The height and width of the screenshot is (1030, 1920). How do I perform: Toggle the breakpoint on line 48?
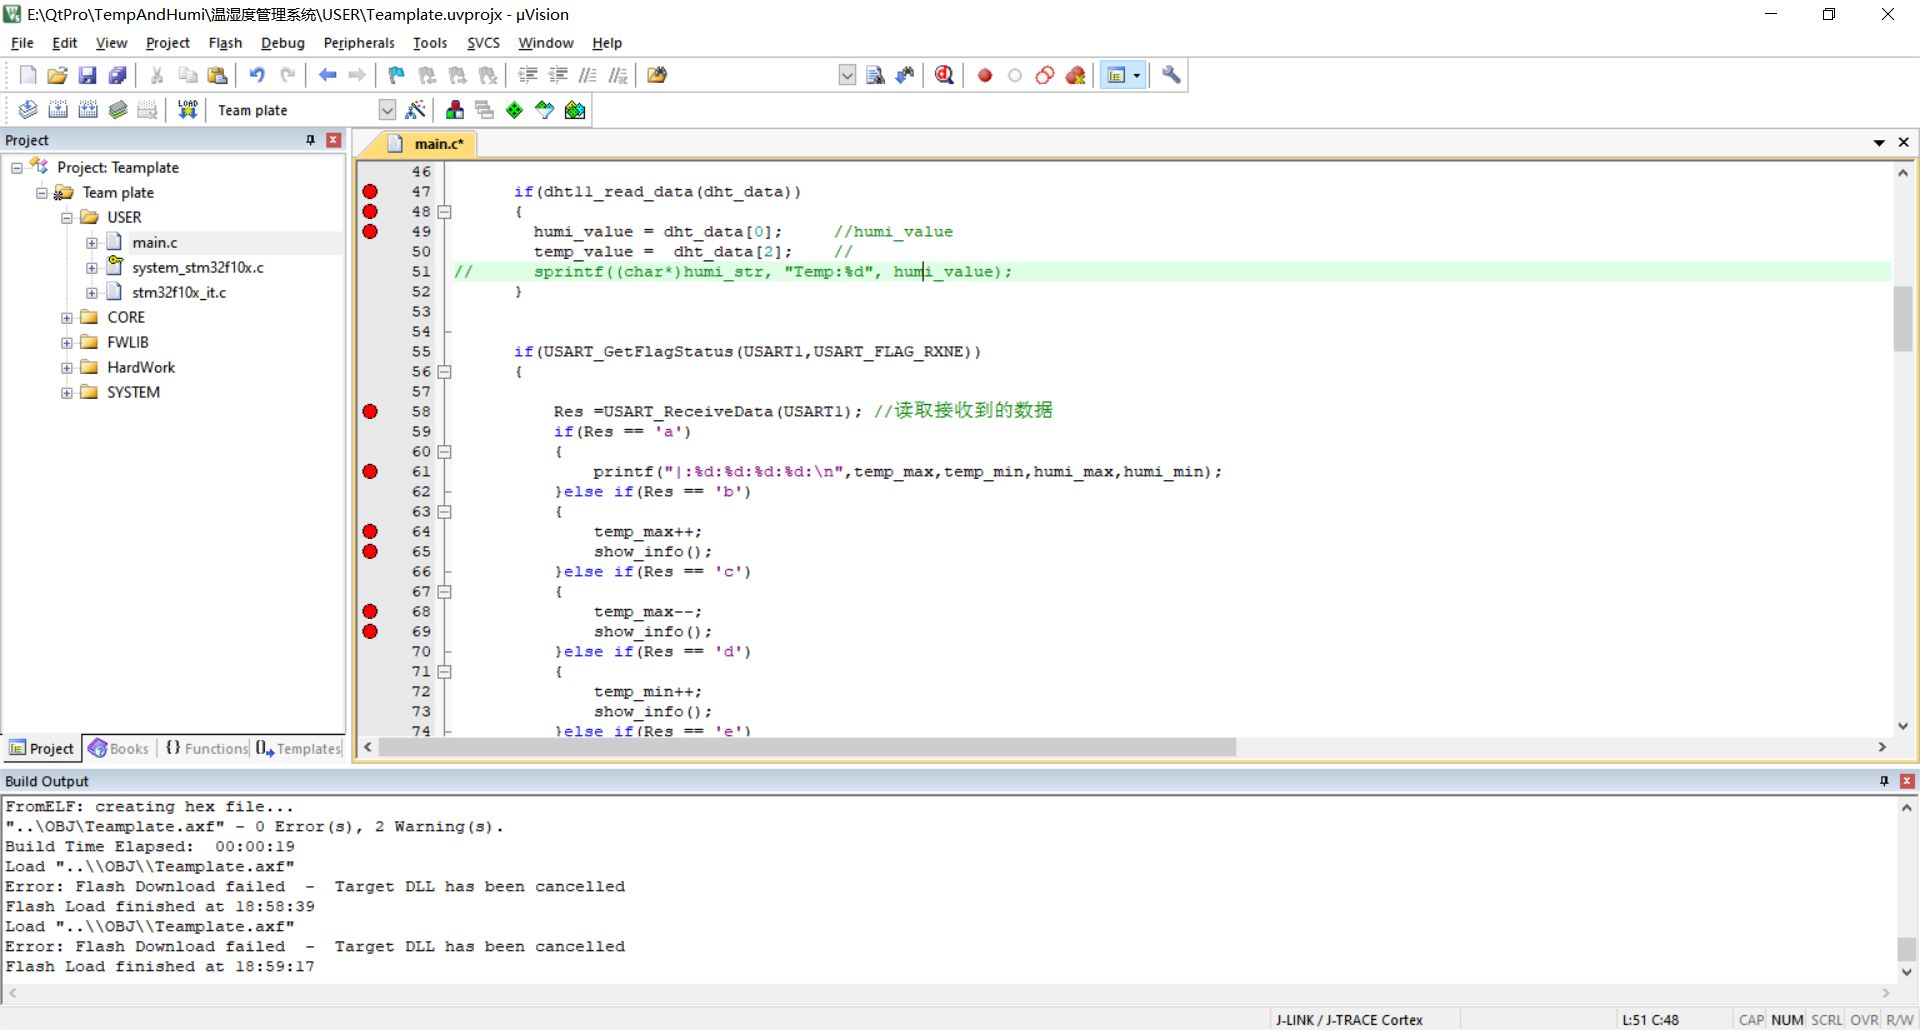[370, 211]
